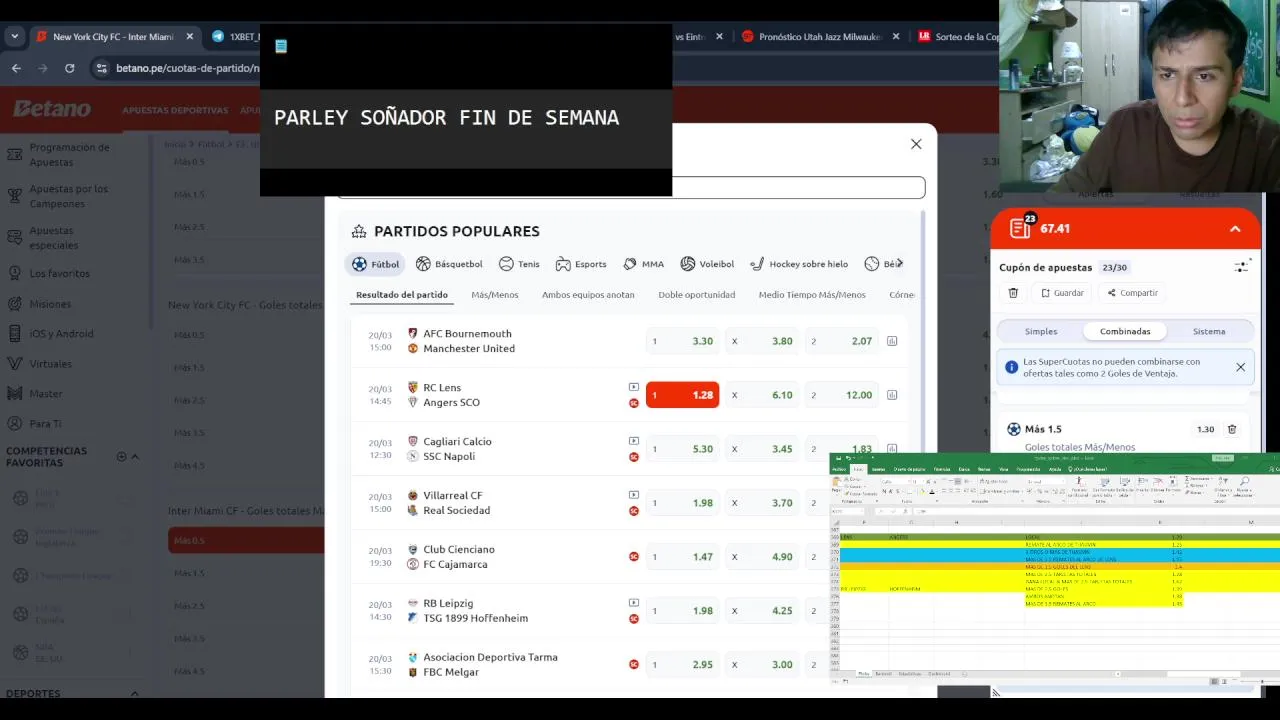1280x720 pixels.
Task: Open statistics icon for Bournemouth match
Action: click(892, 341)
